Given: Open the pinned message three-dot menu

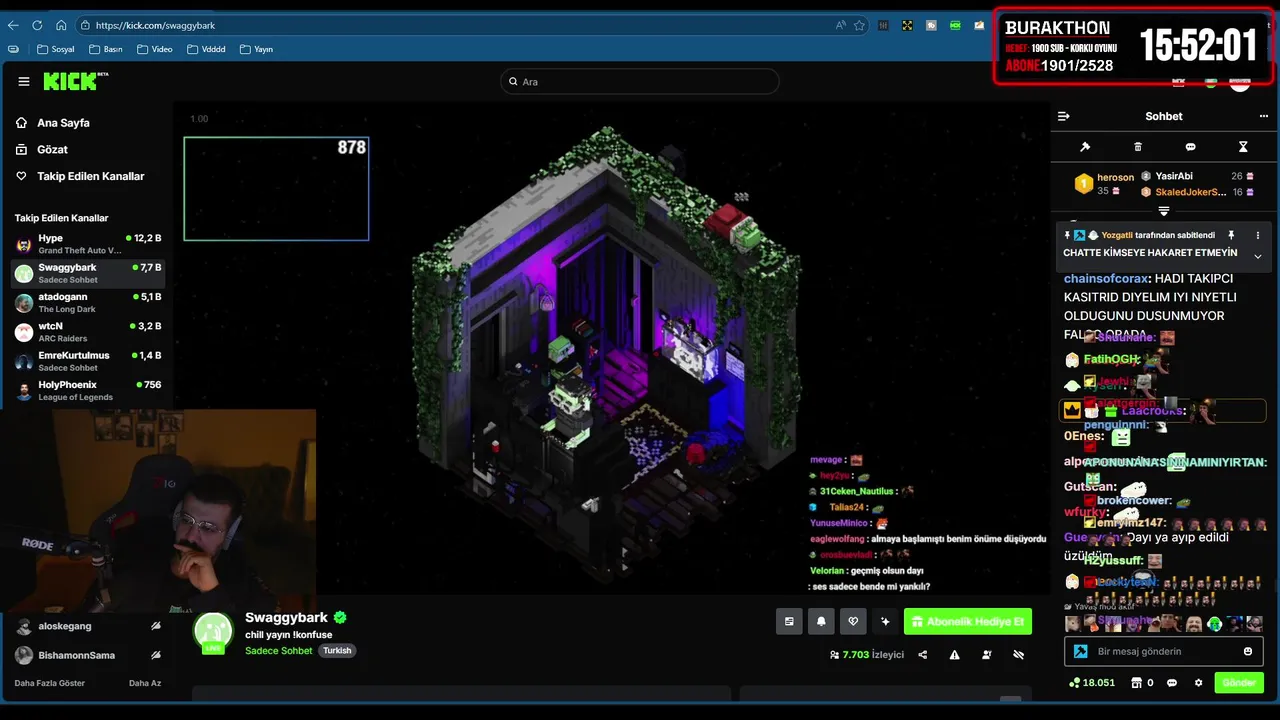Looking at the screenshot, I should 1258,235.
